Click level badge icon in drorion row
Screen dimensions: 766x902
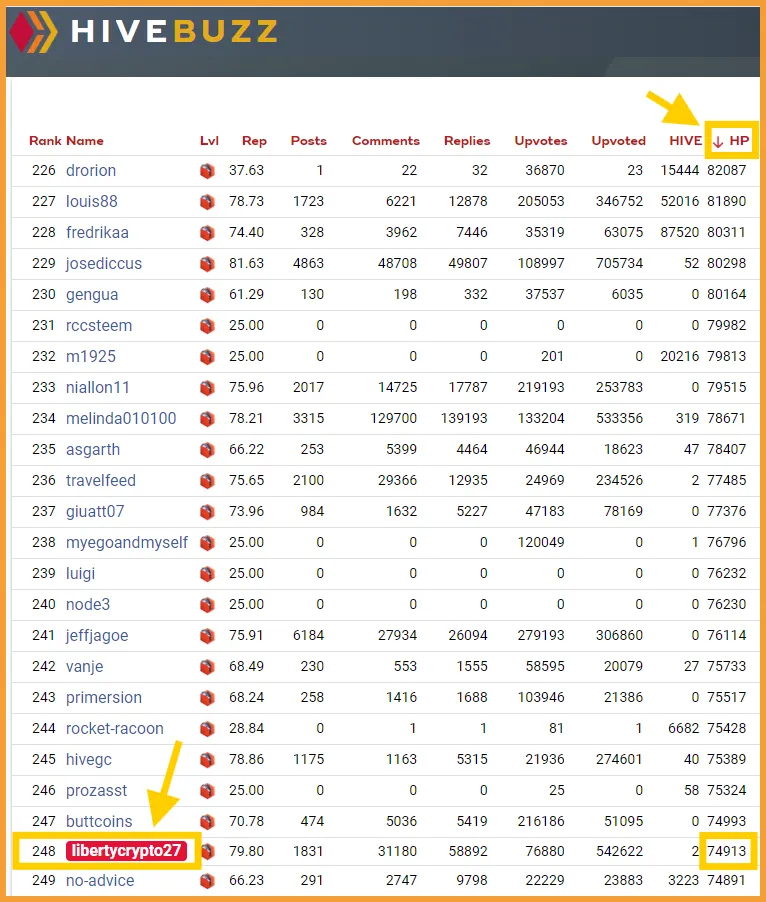click(208, 171)
